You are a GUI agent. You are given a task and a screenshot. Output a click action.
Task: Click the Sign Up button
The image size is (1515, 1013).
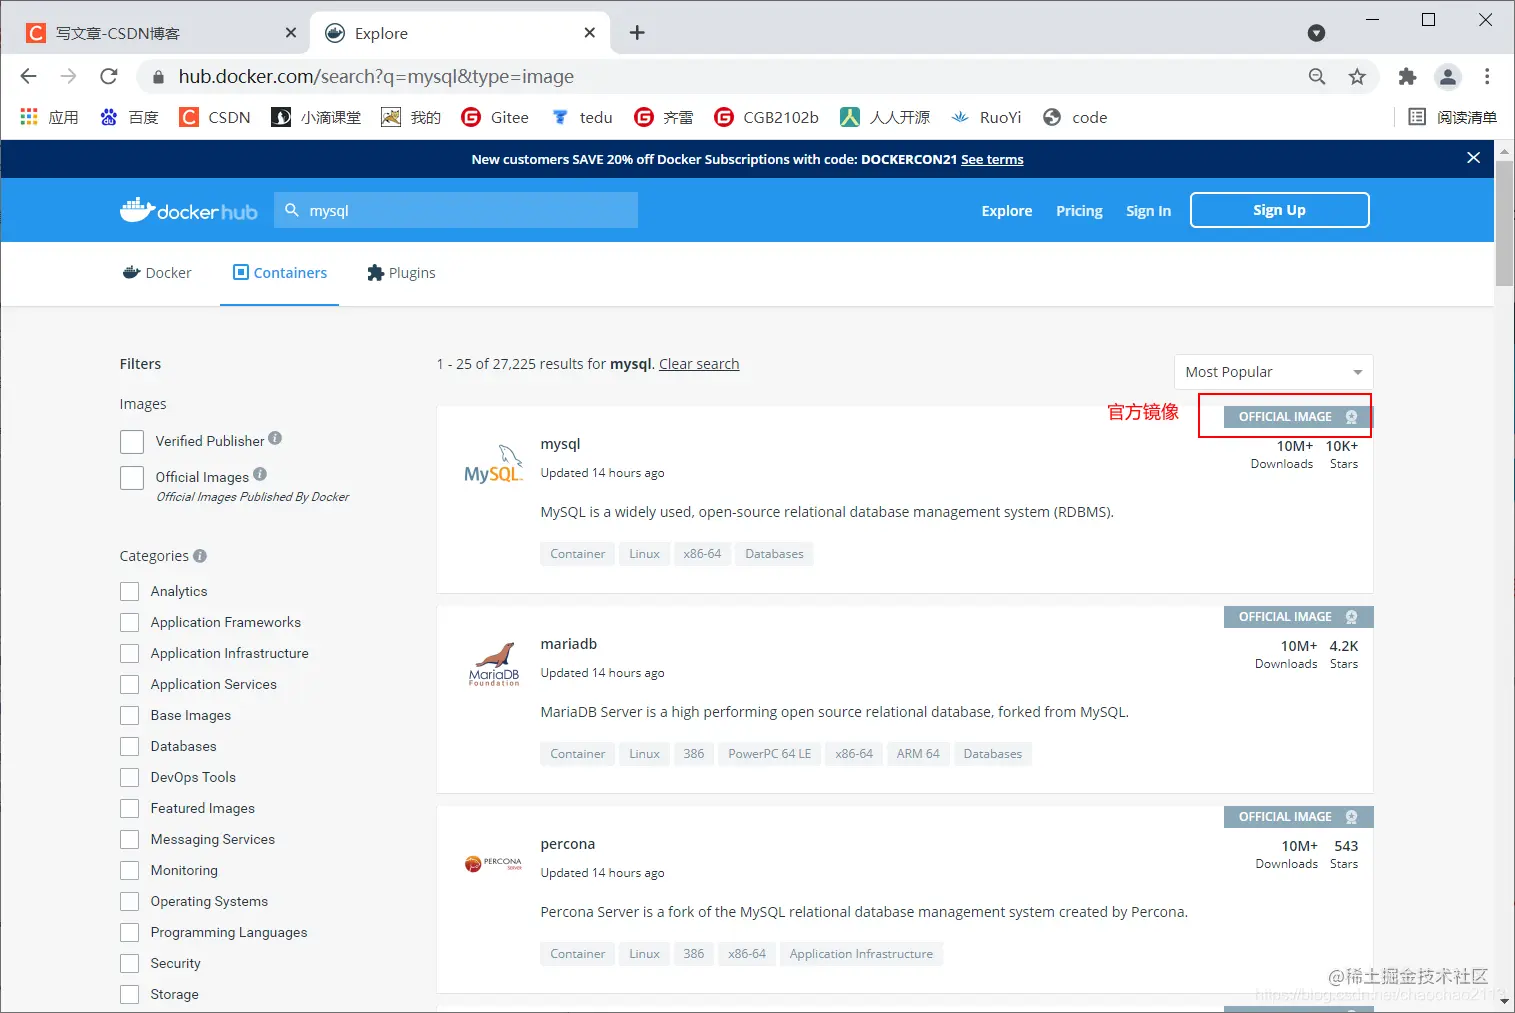pyautogui.click(x=1279, y=210)
